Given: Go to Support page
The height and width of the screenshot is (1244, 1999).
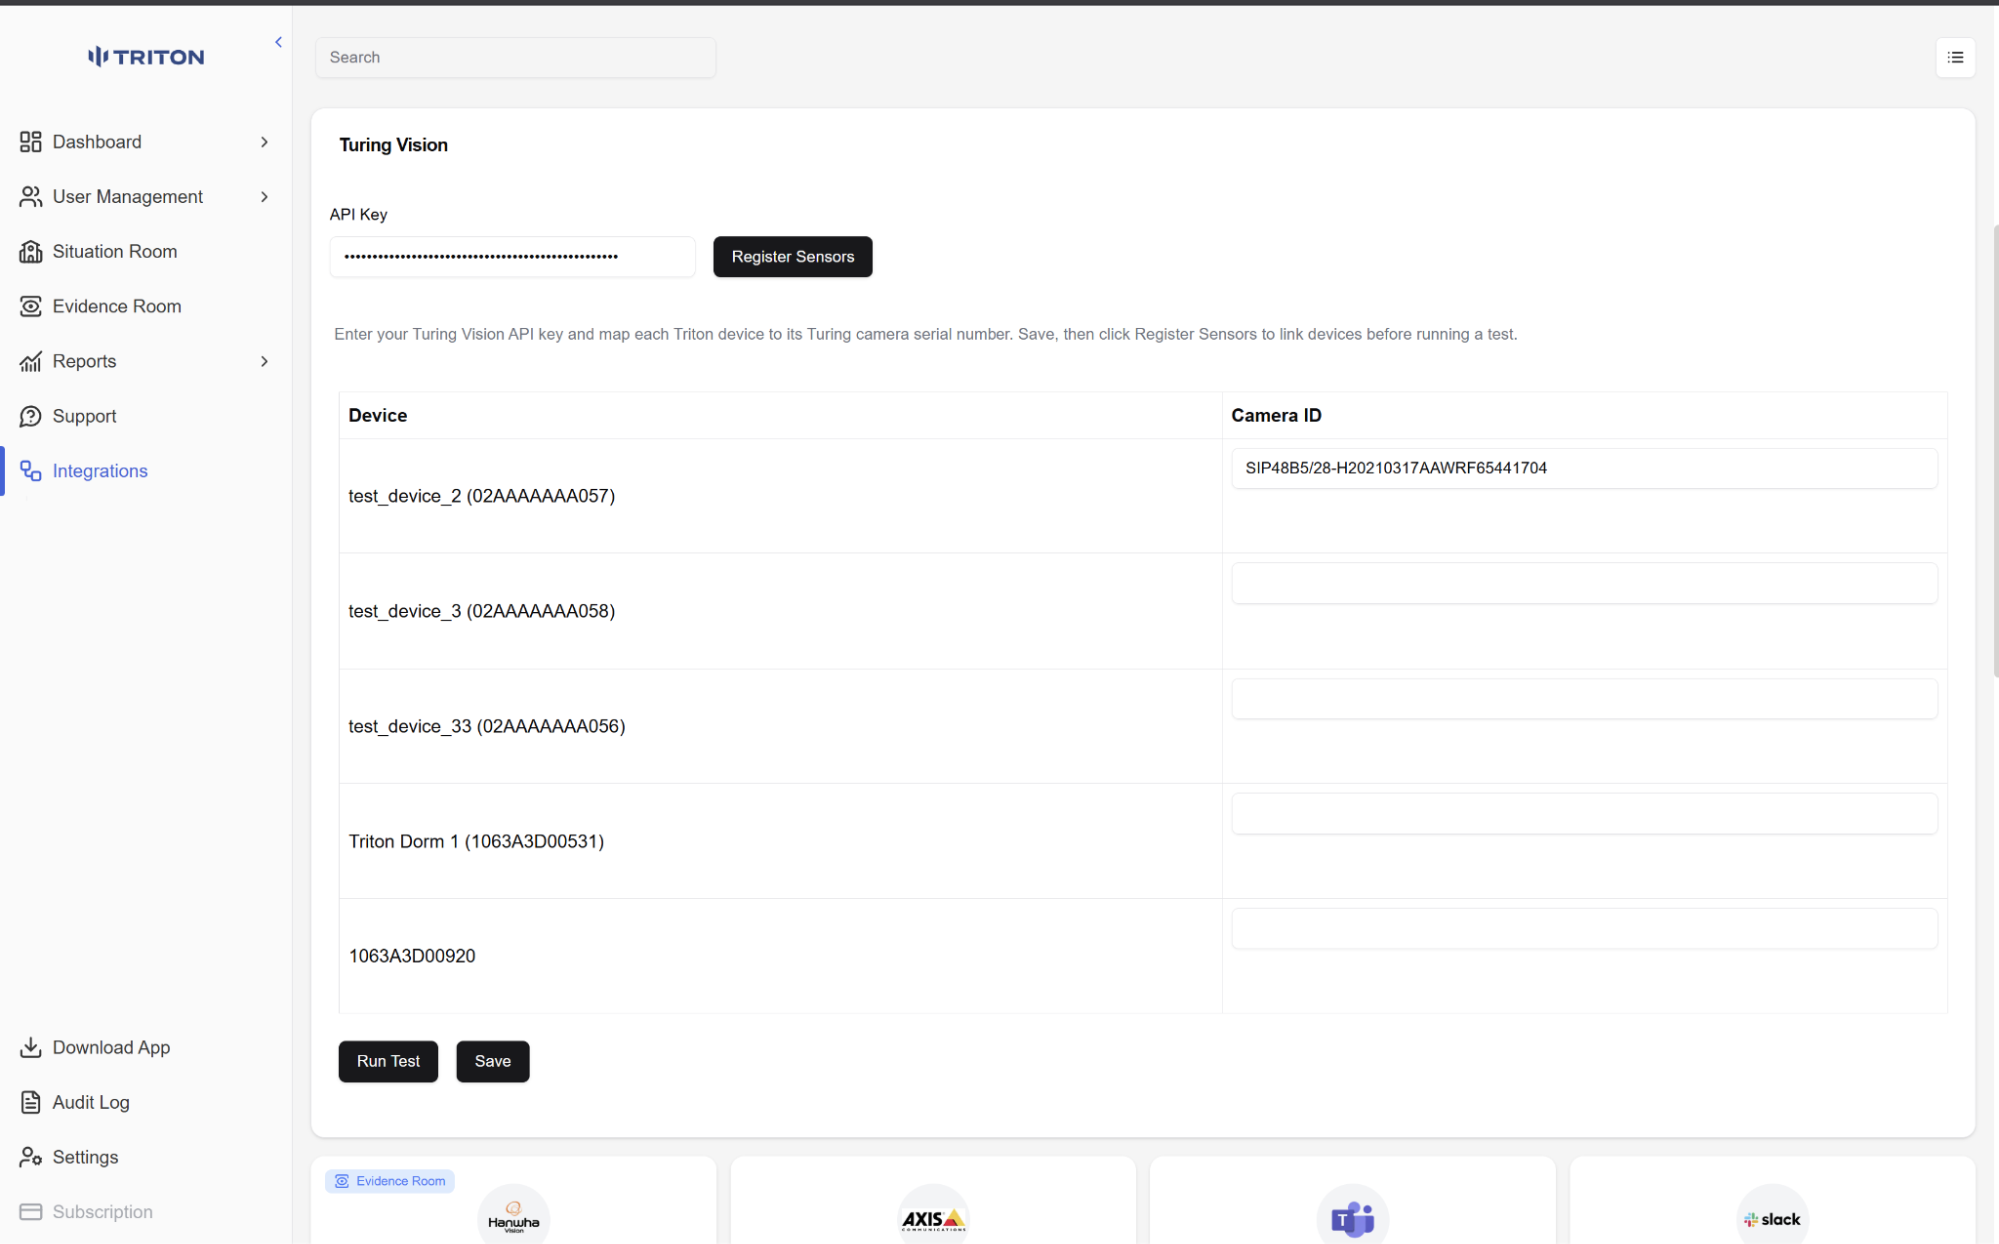Looking at the screenshot, I should click(x=84, y=417).
